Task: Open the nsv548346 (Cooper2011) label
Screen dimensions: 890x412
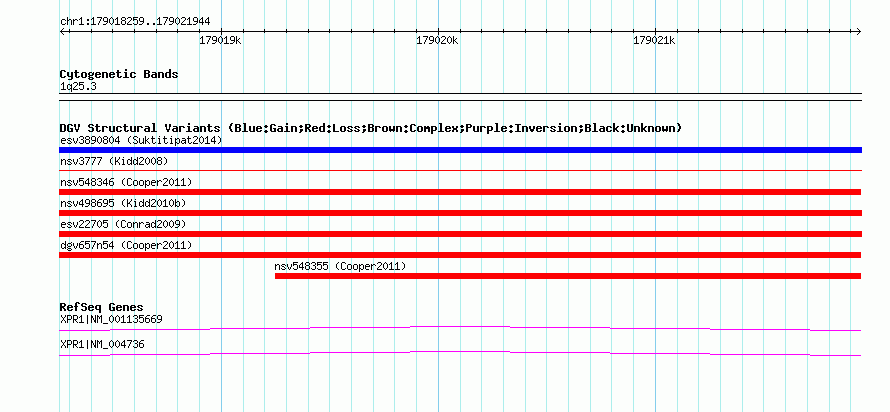Action: click(126, 182)
